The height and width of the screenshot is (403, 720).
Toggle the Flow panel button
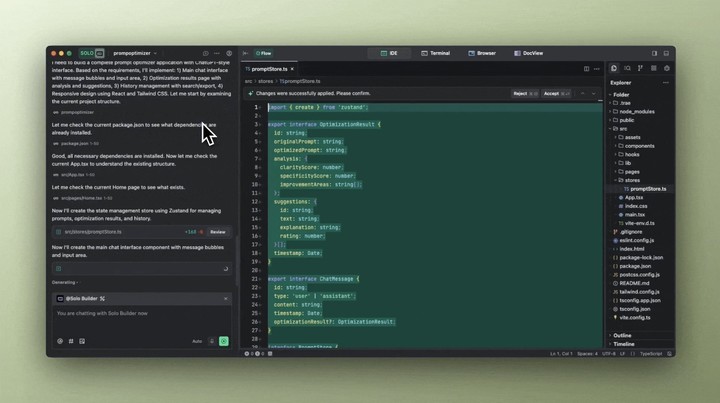click(x=262, y=53)
